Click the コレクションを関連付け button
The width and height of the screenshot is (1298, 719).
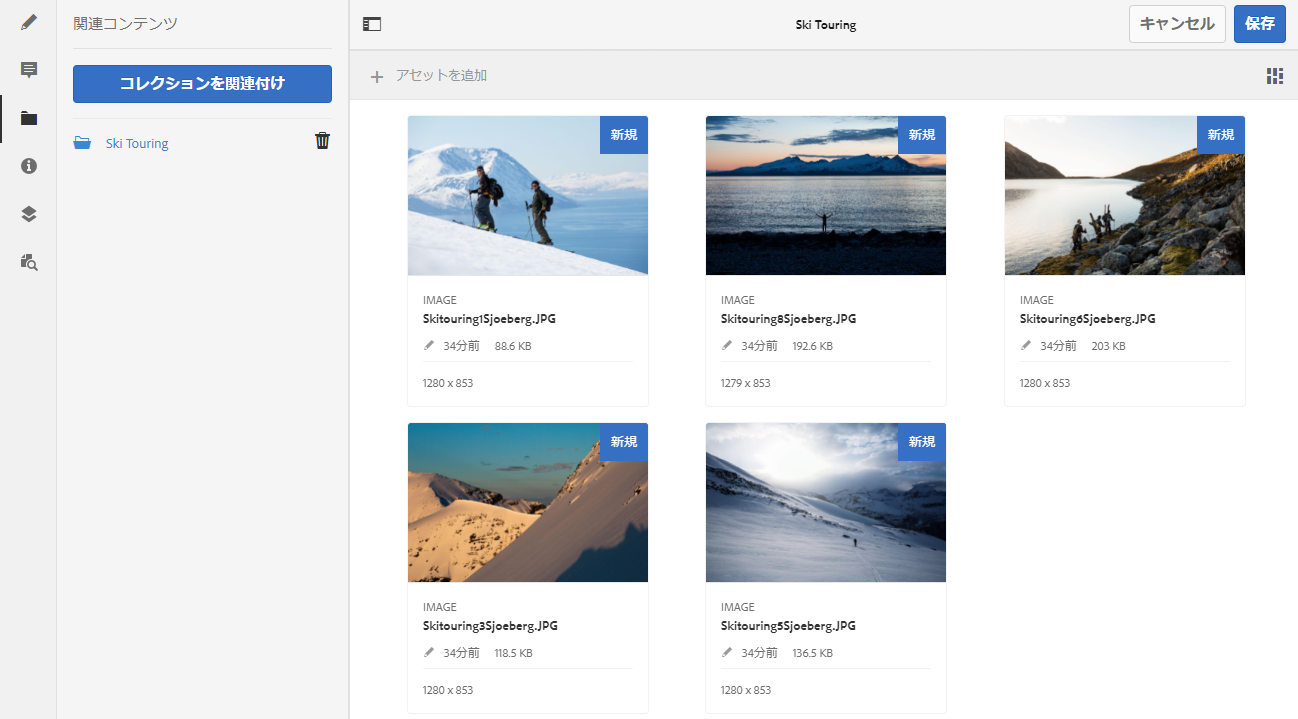click(x=202, y=84)
